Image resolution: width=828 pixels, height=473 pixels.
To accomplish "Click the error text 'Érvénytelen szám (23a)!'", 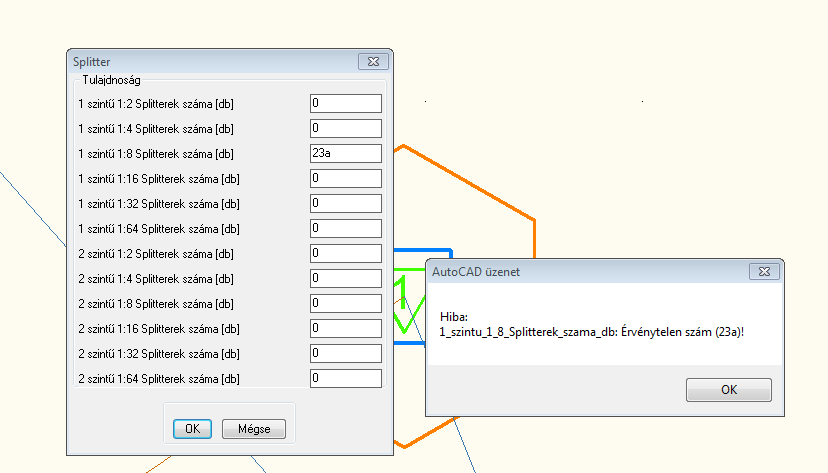I will click(682, 332).
